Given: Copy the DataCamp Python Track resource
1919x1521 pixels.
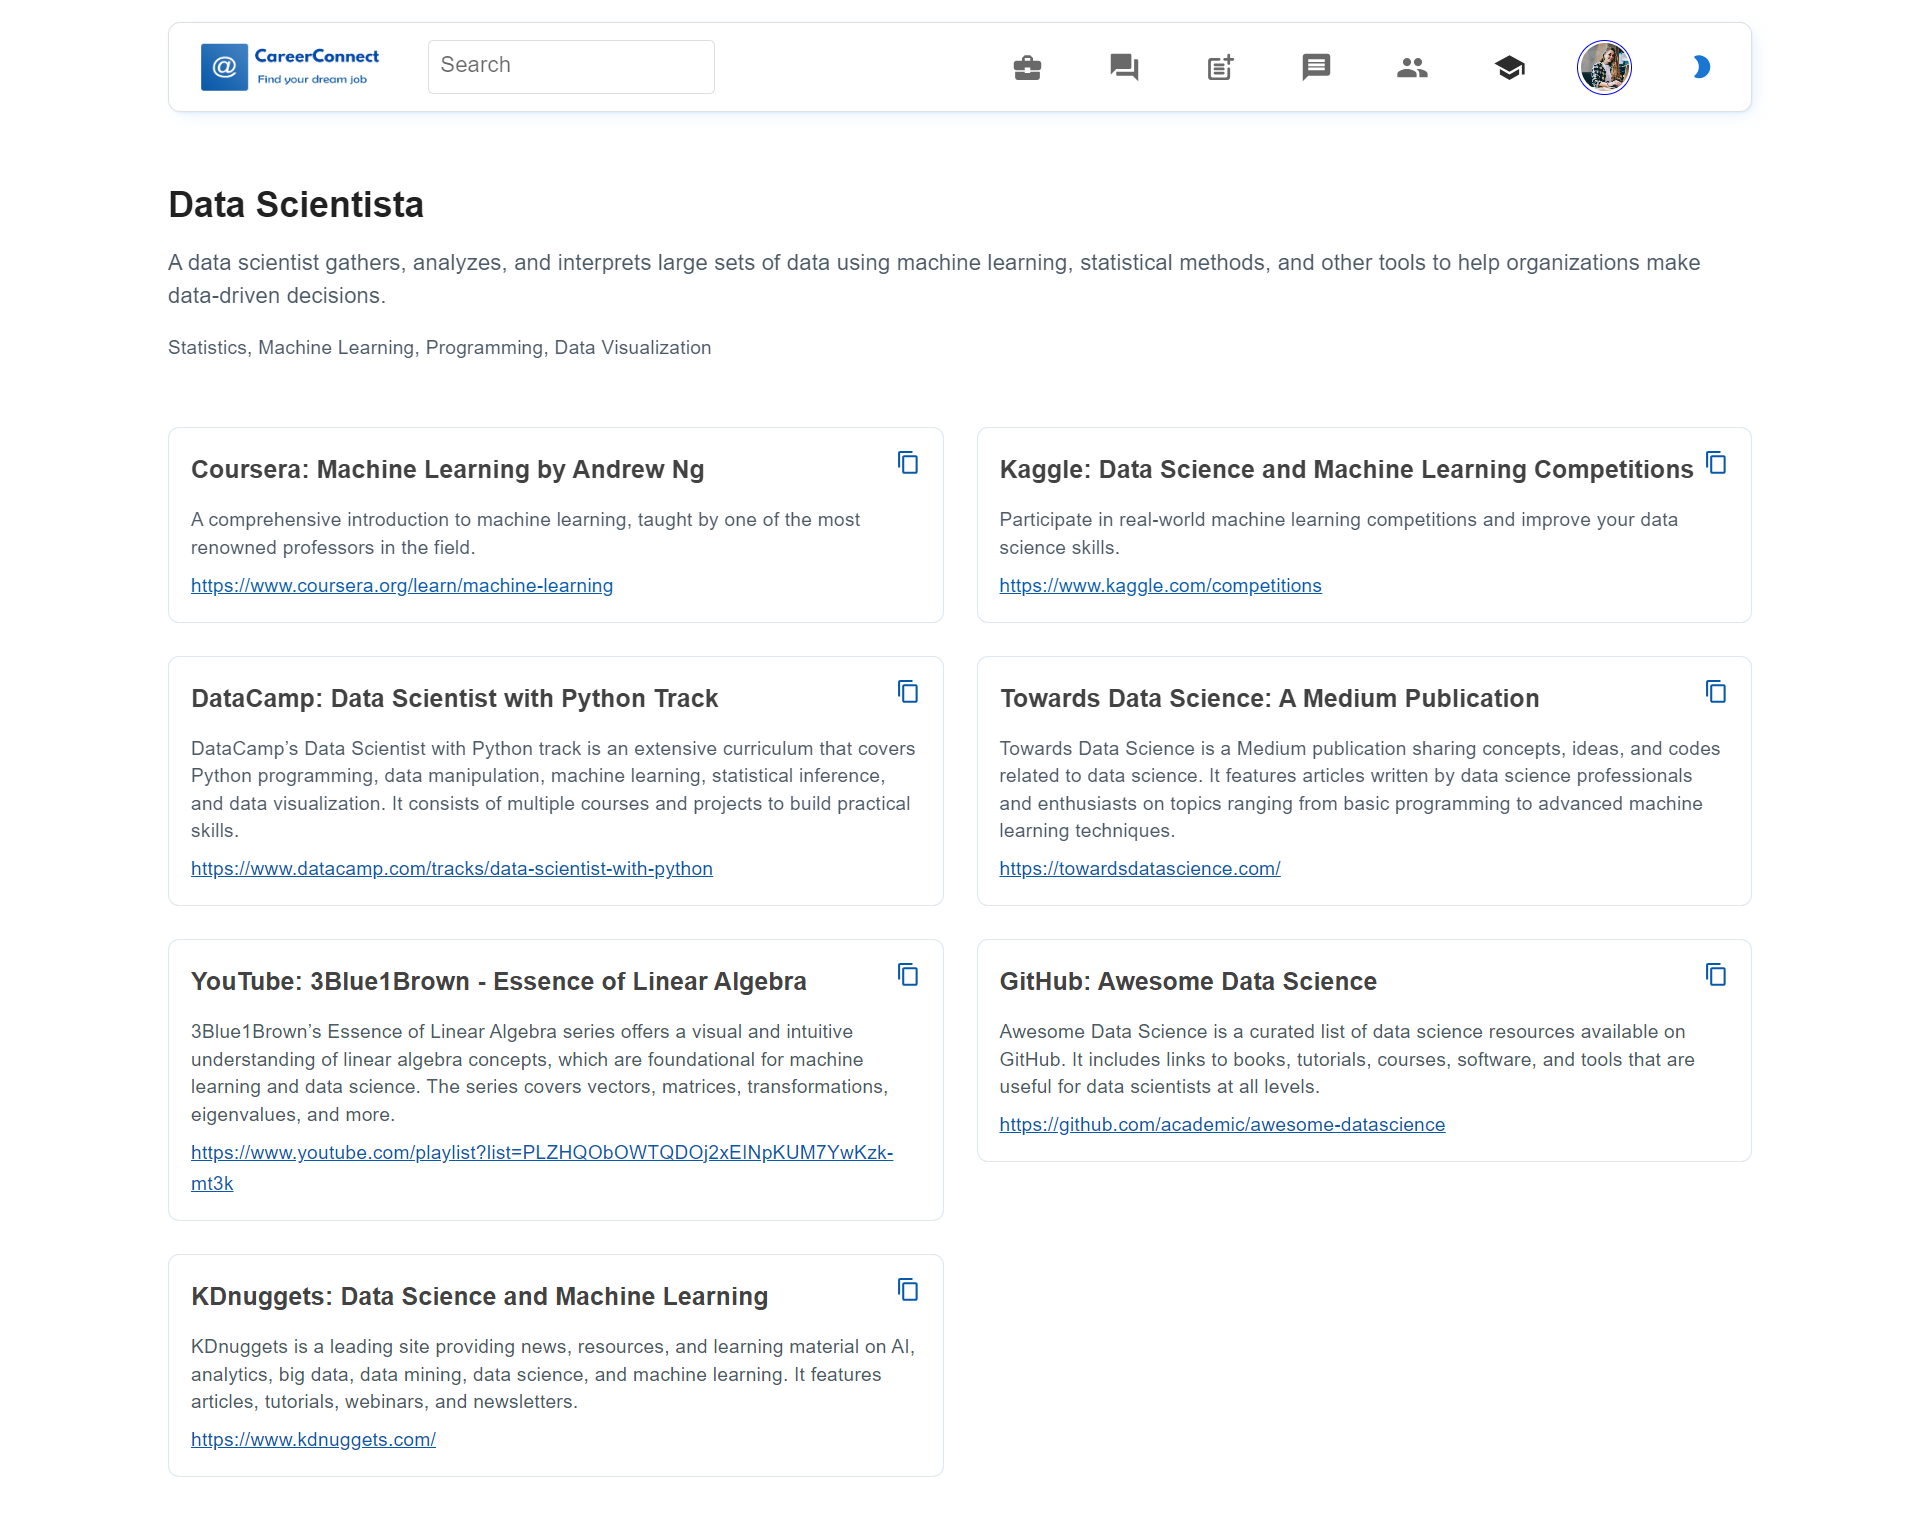Looking at the screenshot, I should click(x=908, y=692).
